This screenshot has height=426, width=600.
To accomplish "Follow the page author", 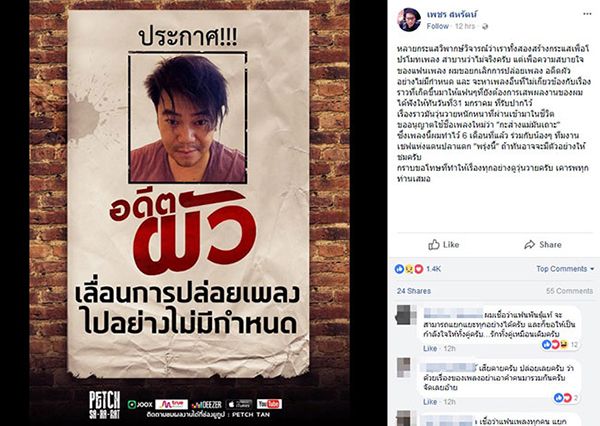I will [x=437, y=26].
